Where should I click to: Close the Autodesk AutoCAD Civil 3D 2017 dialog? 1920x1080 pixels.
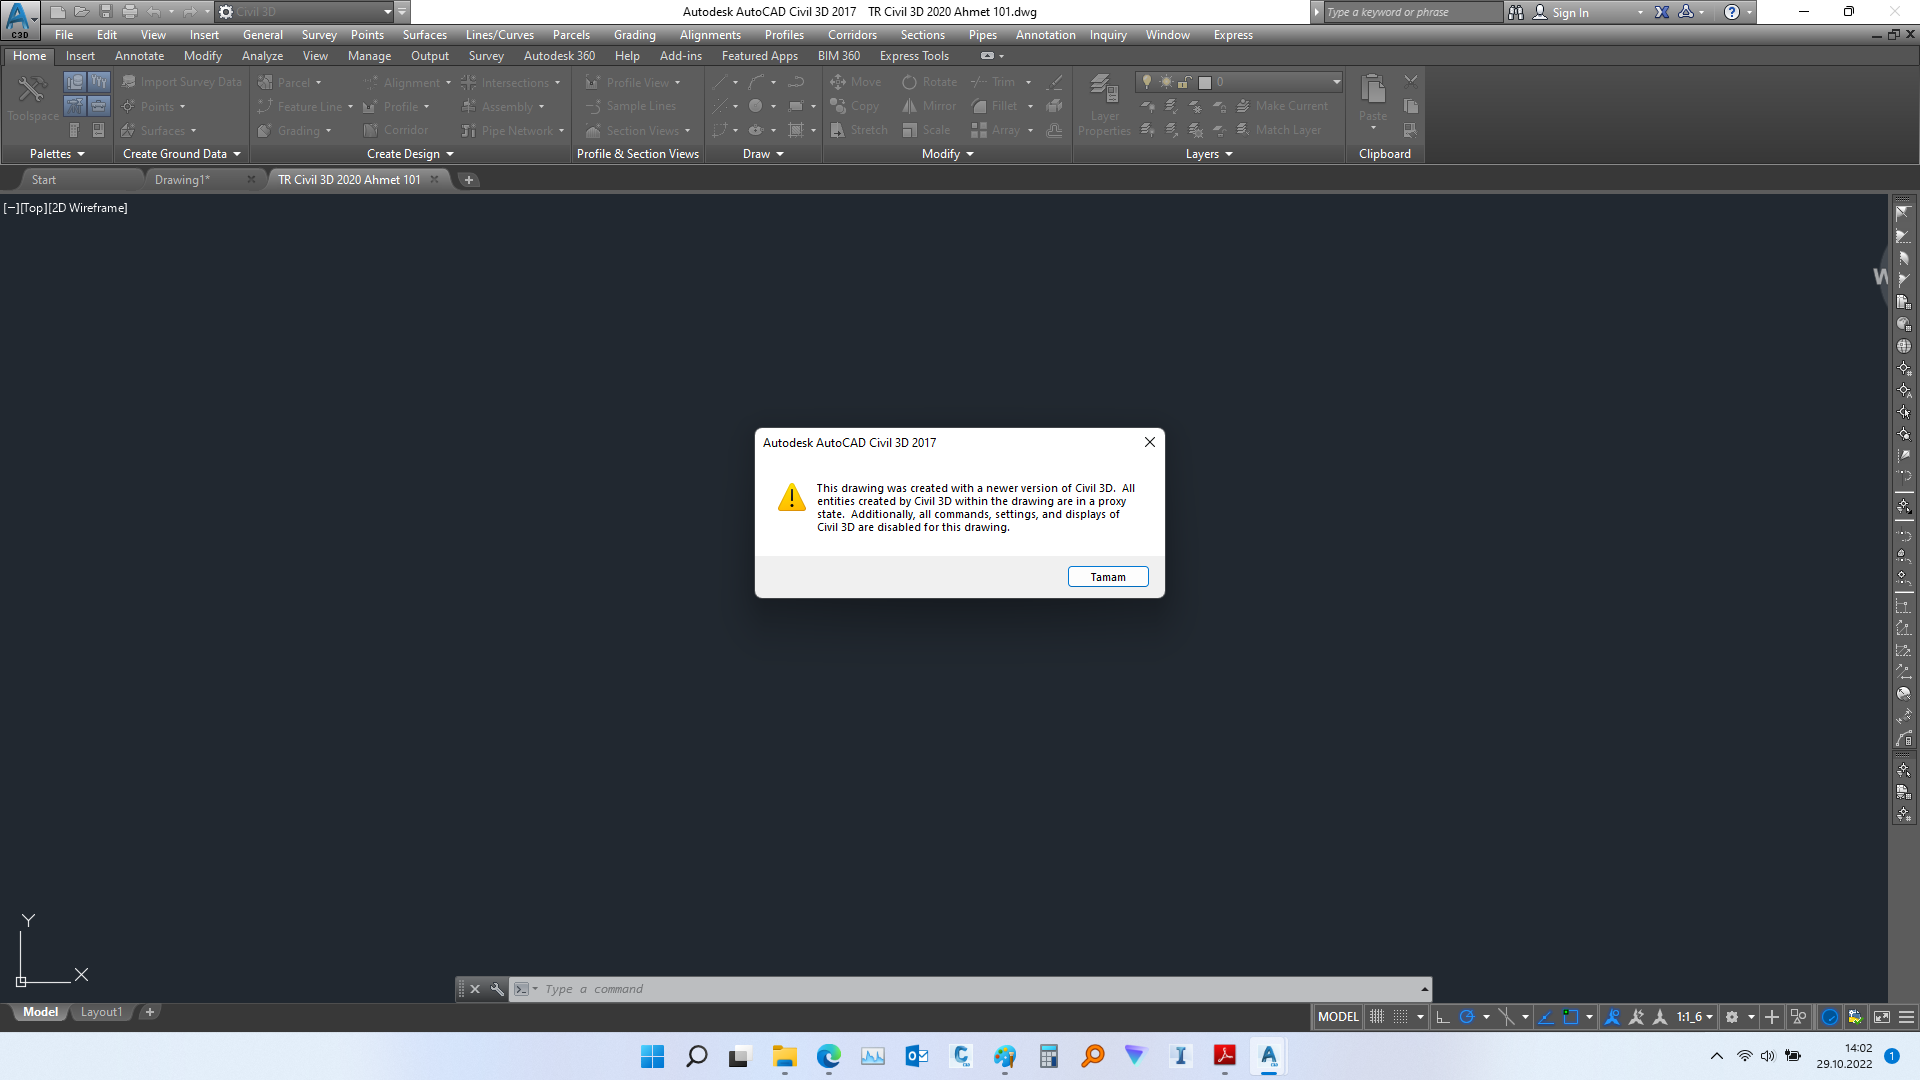pyautogui.click(x=1150, y=442)
